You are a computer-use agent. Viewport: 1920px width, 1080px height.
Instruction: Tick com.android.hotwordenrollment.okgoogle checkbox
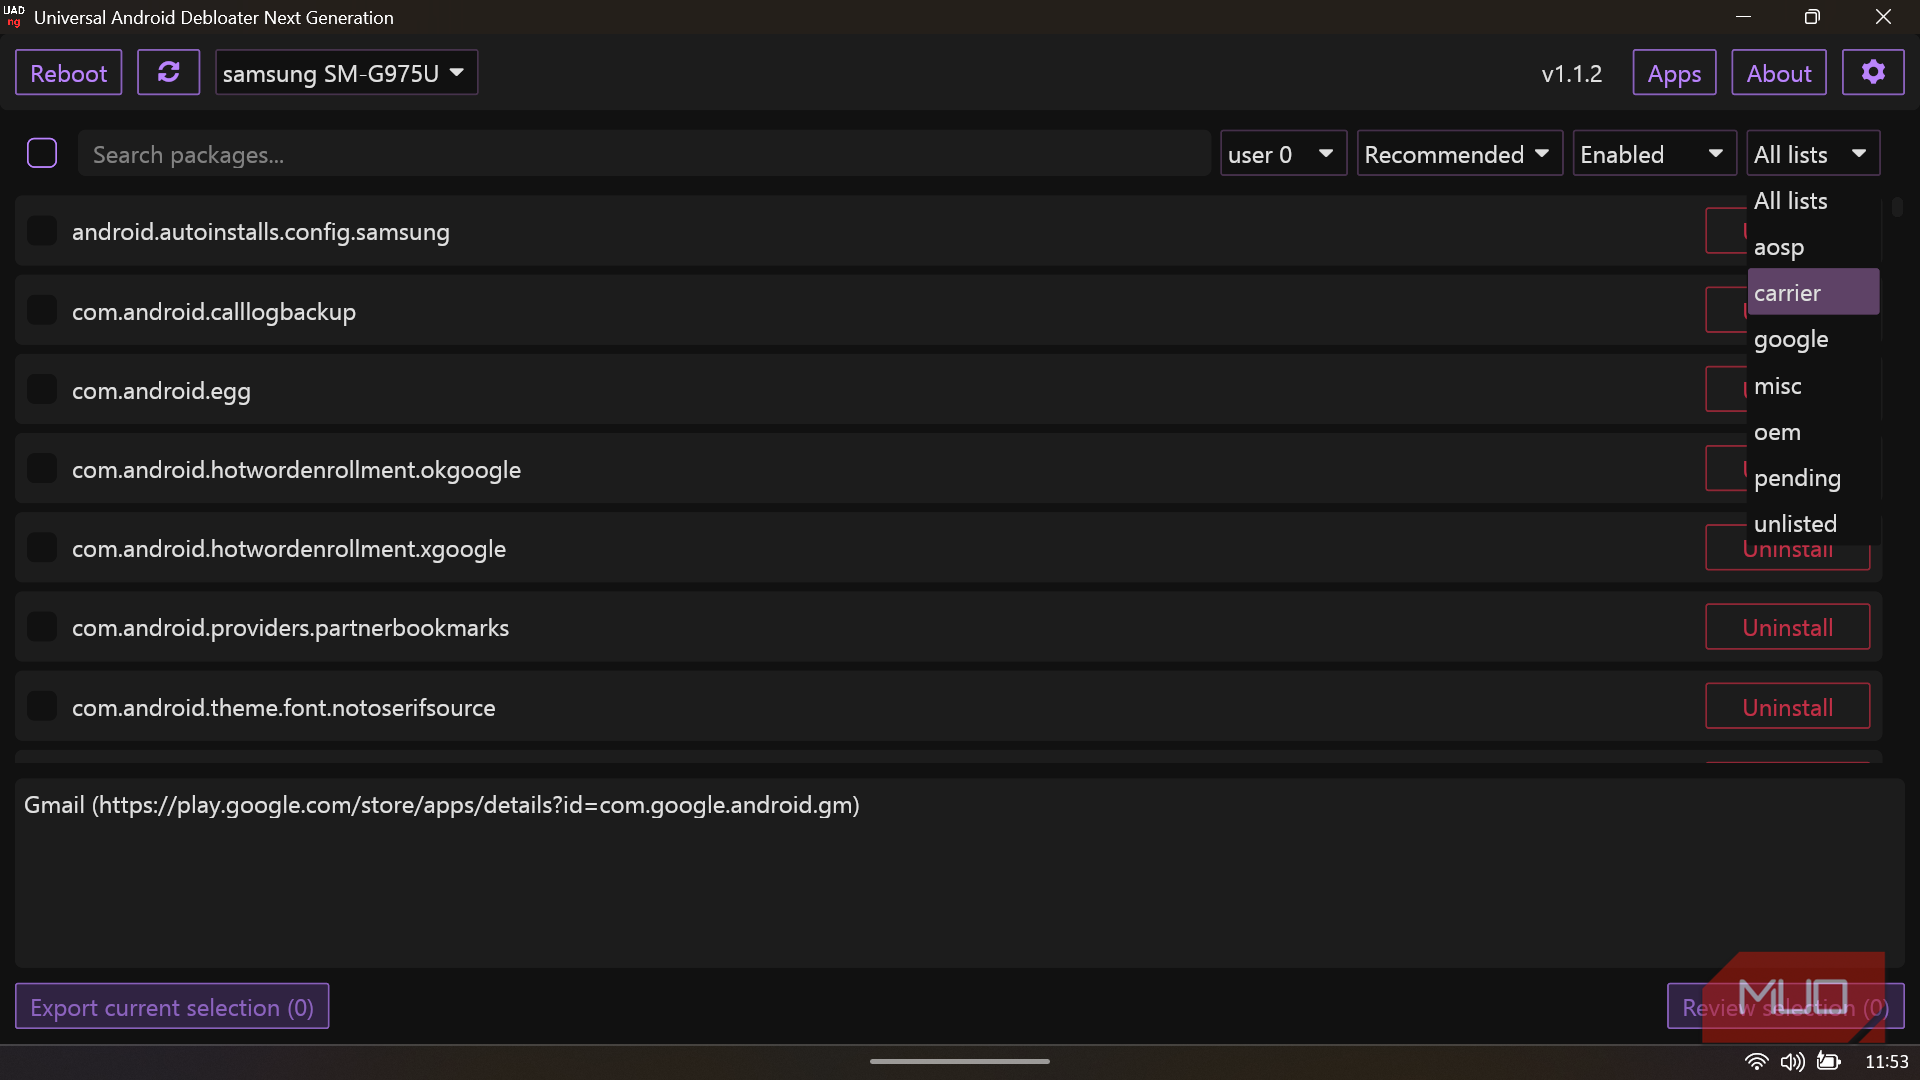(x=42, y=468)
